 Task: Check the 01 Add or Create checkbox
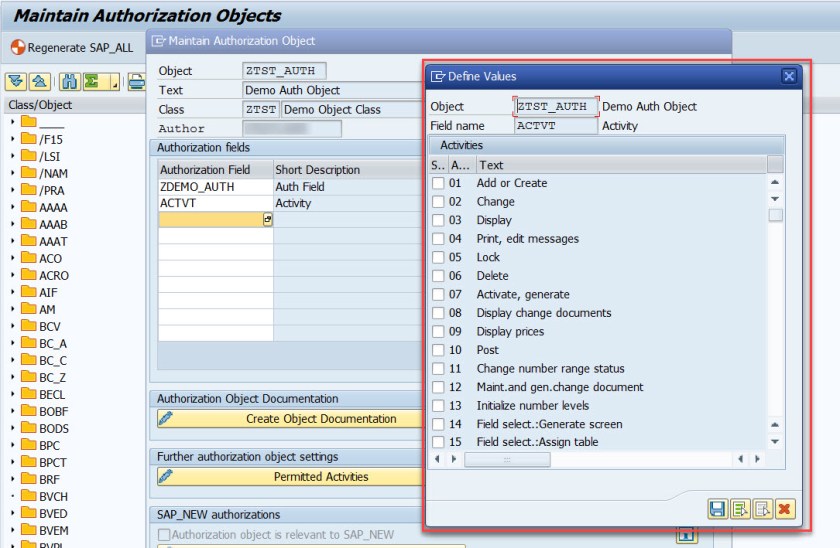[438, 183]
